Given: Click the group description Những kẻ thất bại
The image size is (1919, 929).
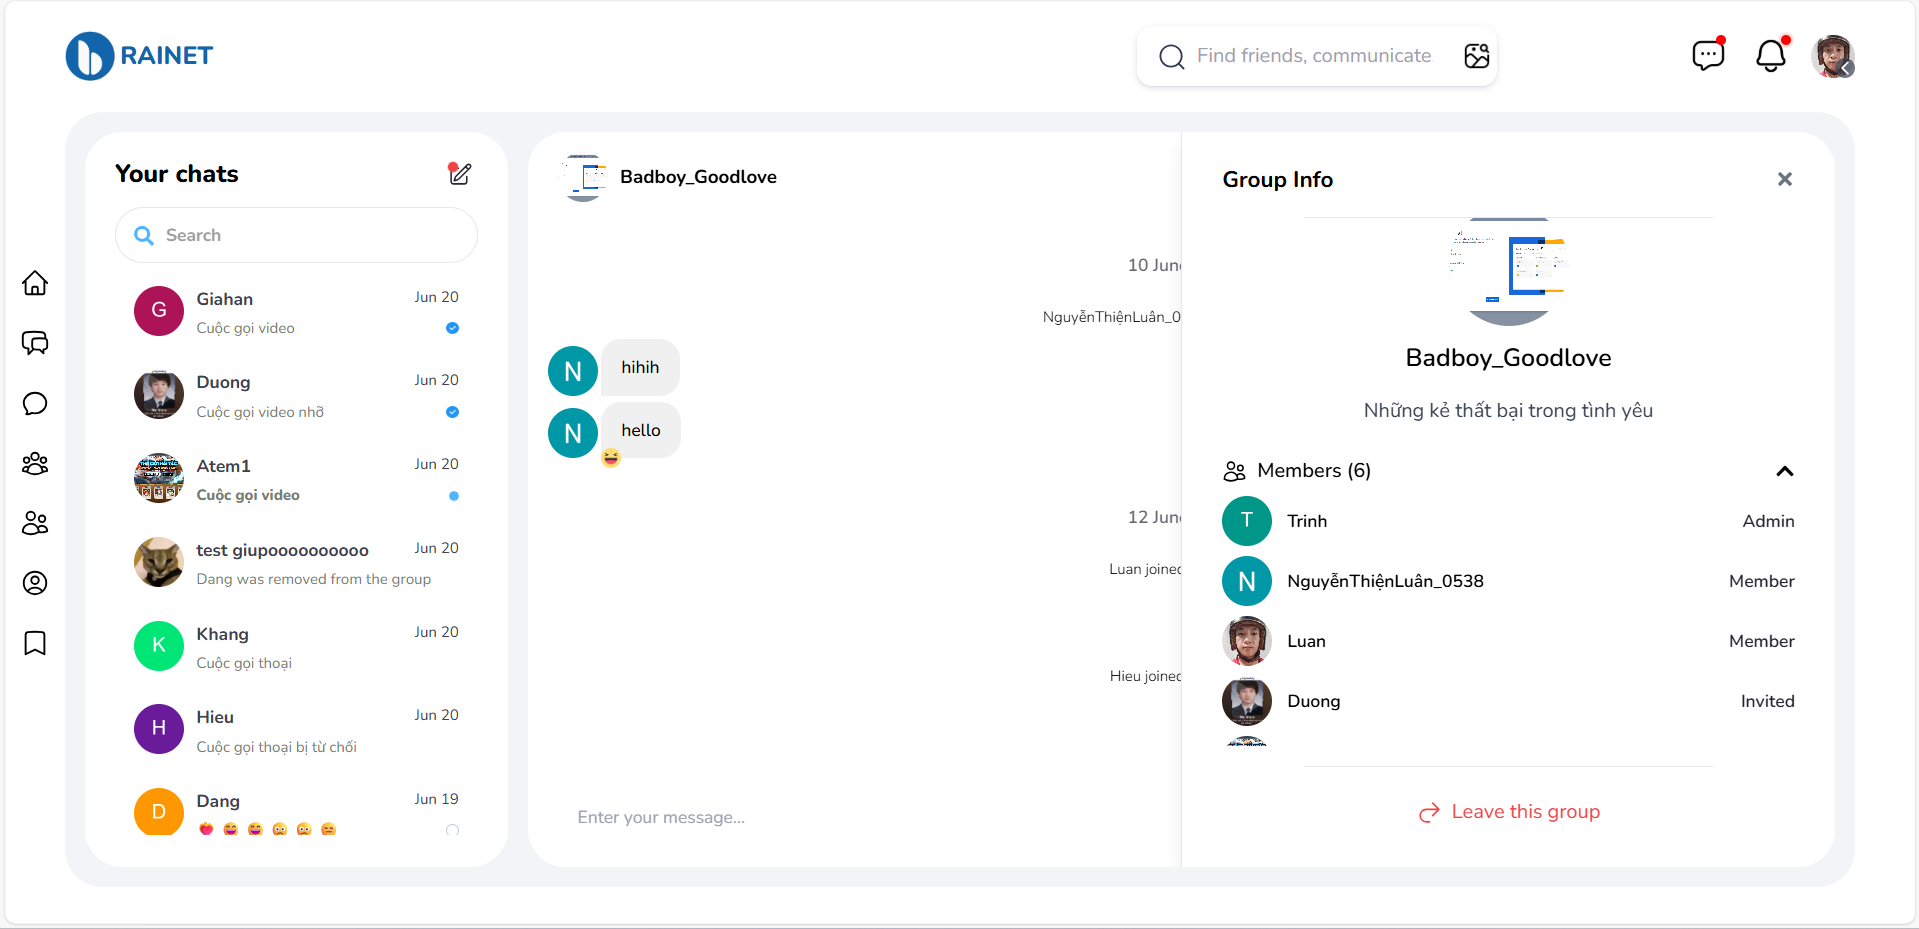Looking at the screenshot, I should point(1508,411).
